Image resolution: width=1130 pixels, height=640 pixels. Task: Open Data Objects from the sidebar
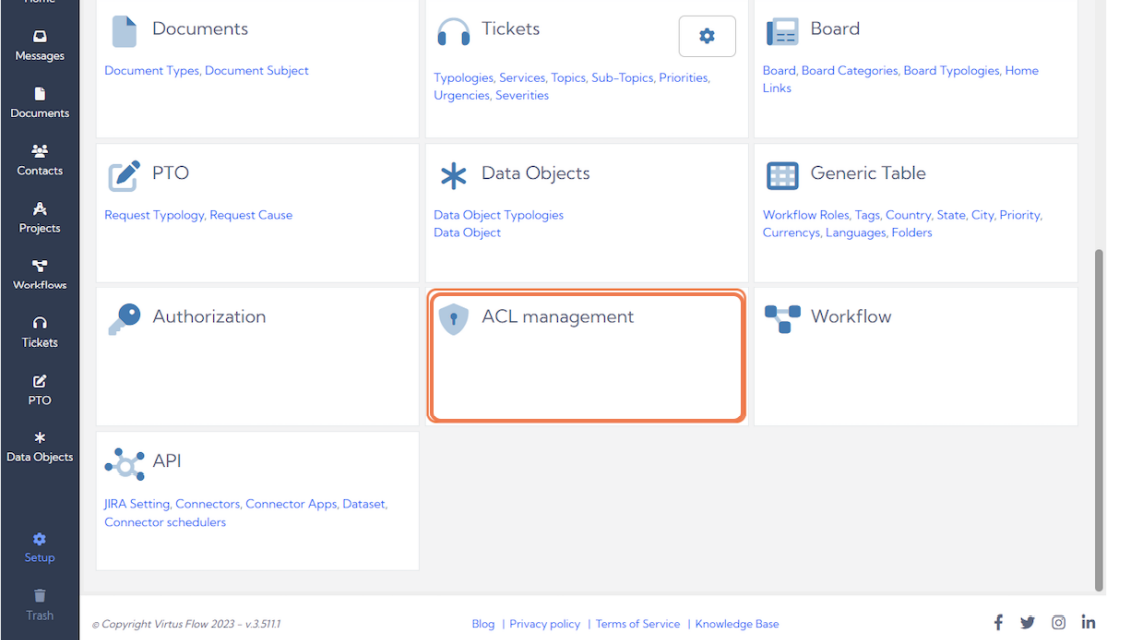click(x=39, y=446)
